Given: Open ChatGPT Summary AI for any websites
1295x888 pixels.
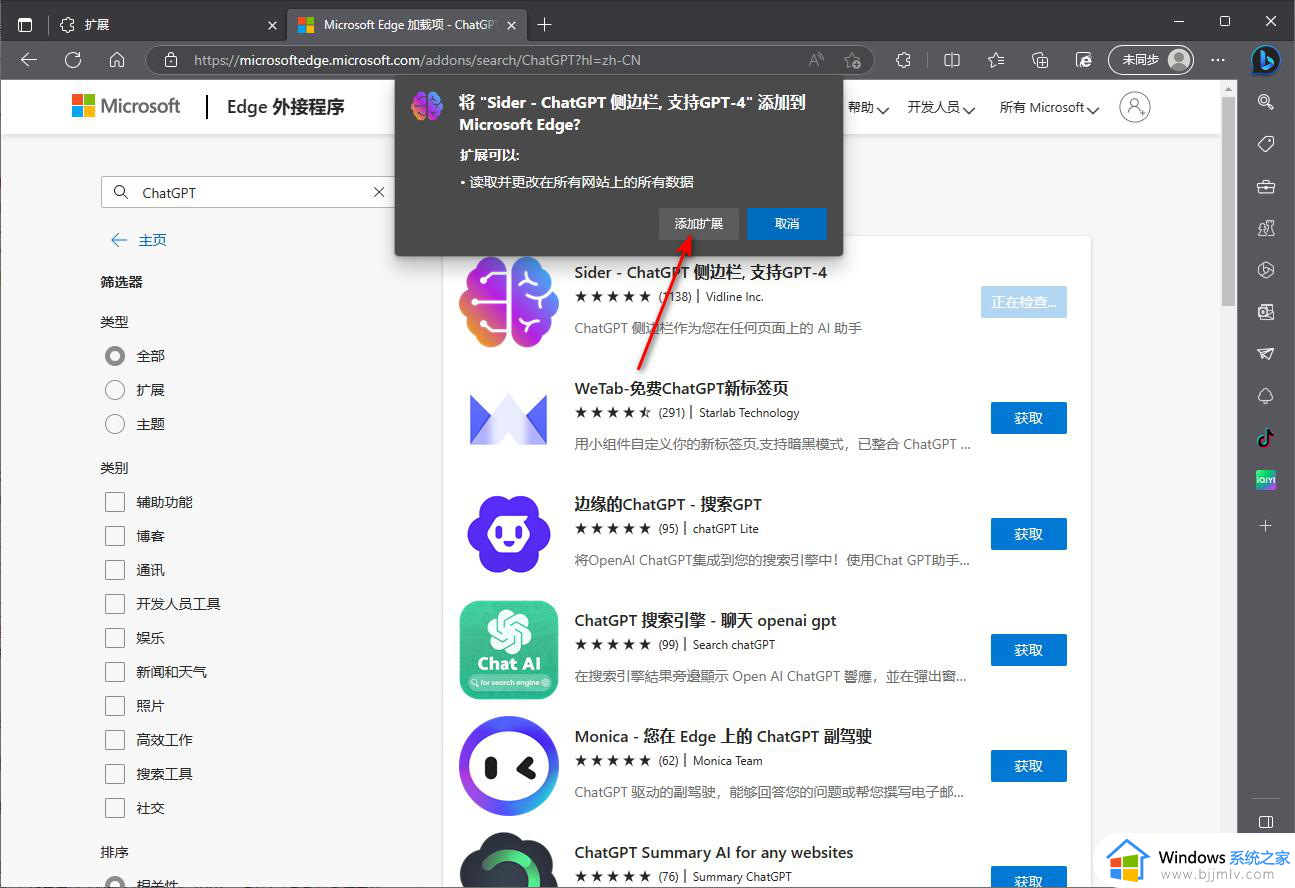Looking at the screenshot, I should 714,852.
